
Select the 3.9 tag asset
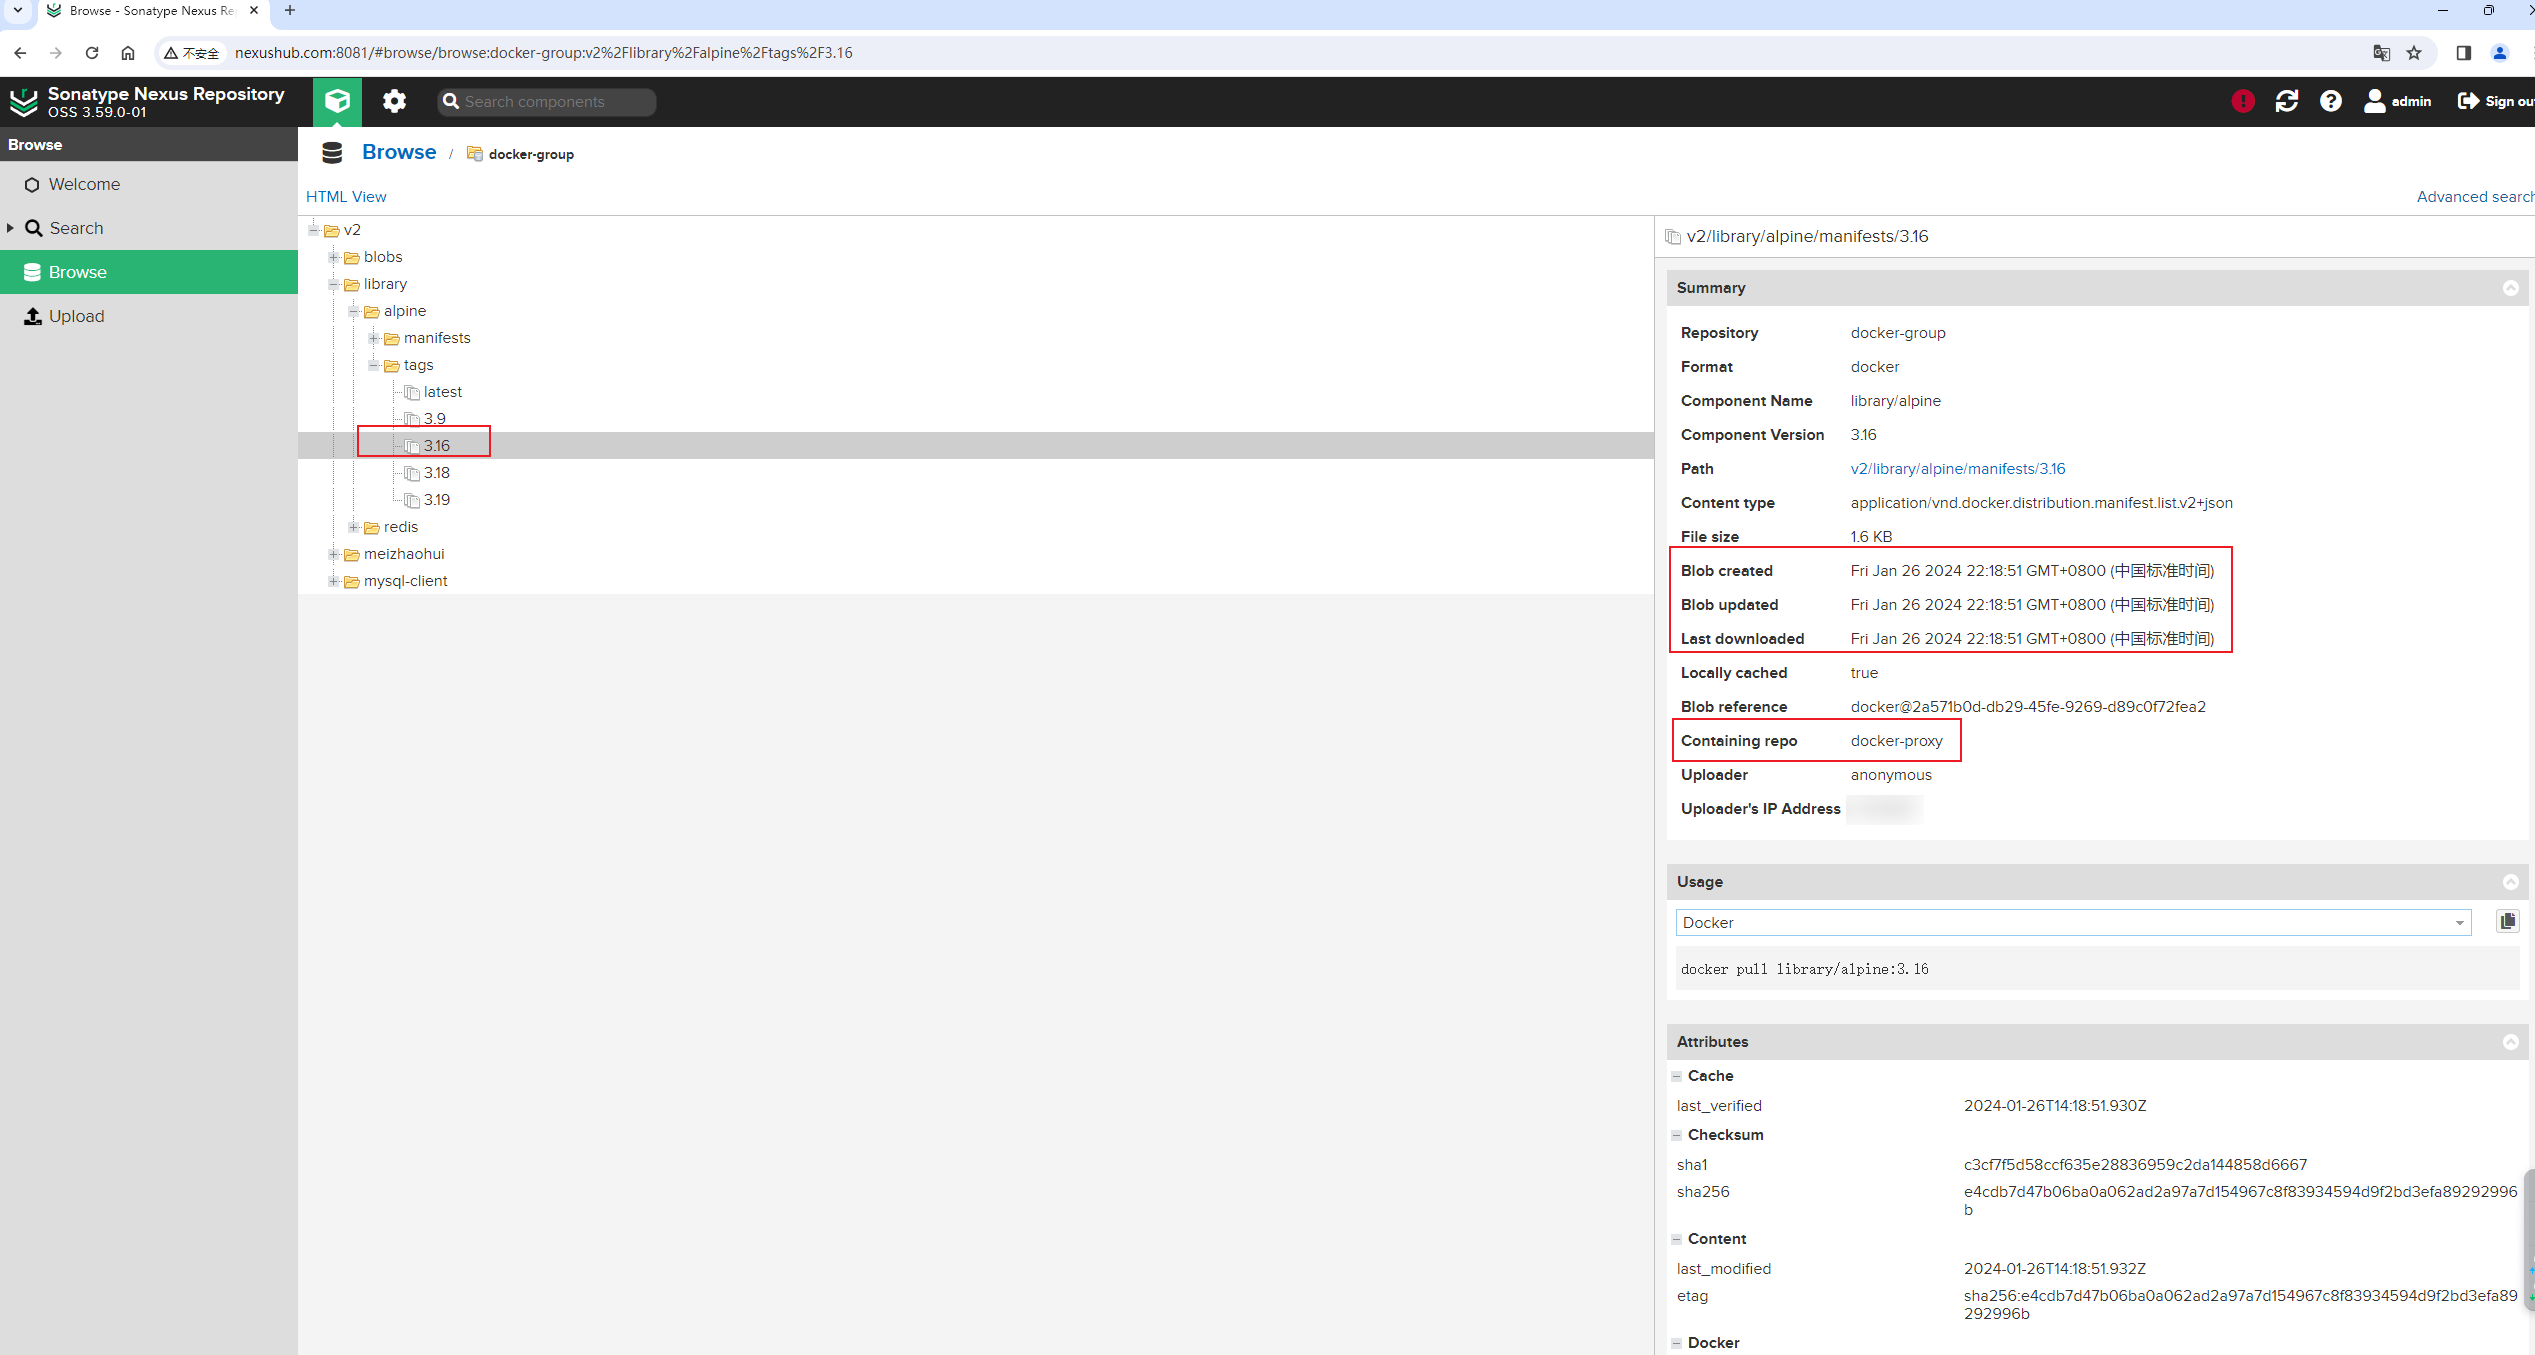click(x=434, y=419)
